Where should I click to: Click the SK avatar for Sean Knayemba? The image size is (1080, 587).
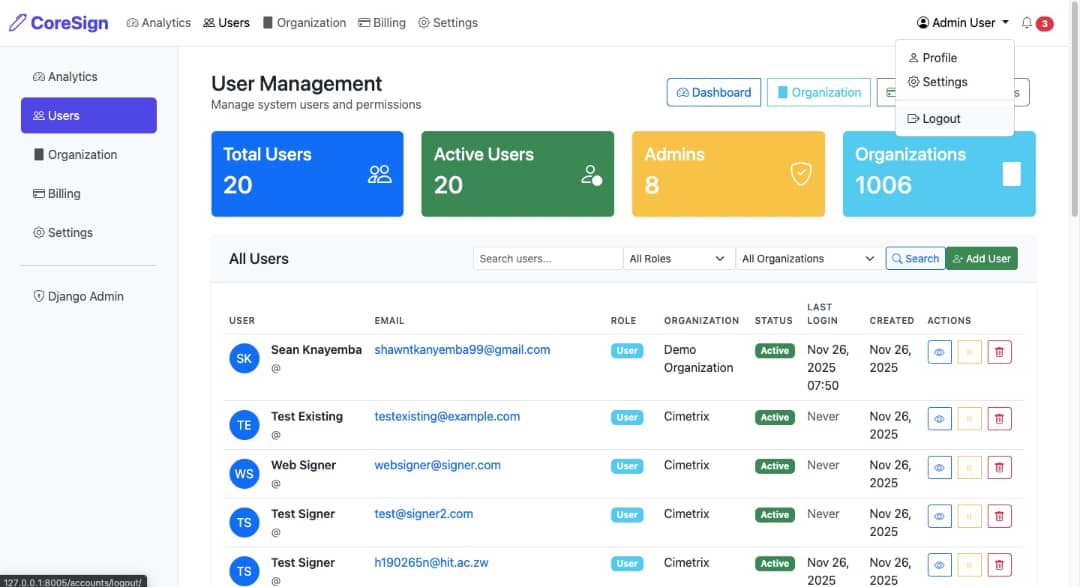click(244, 358)
